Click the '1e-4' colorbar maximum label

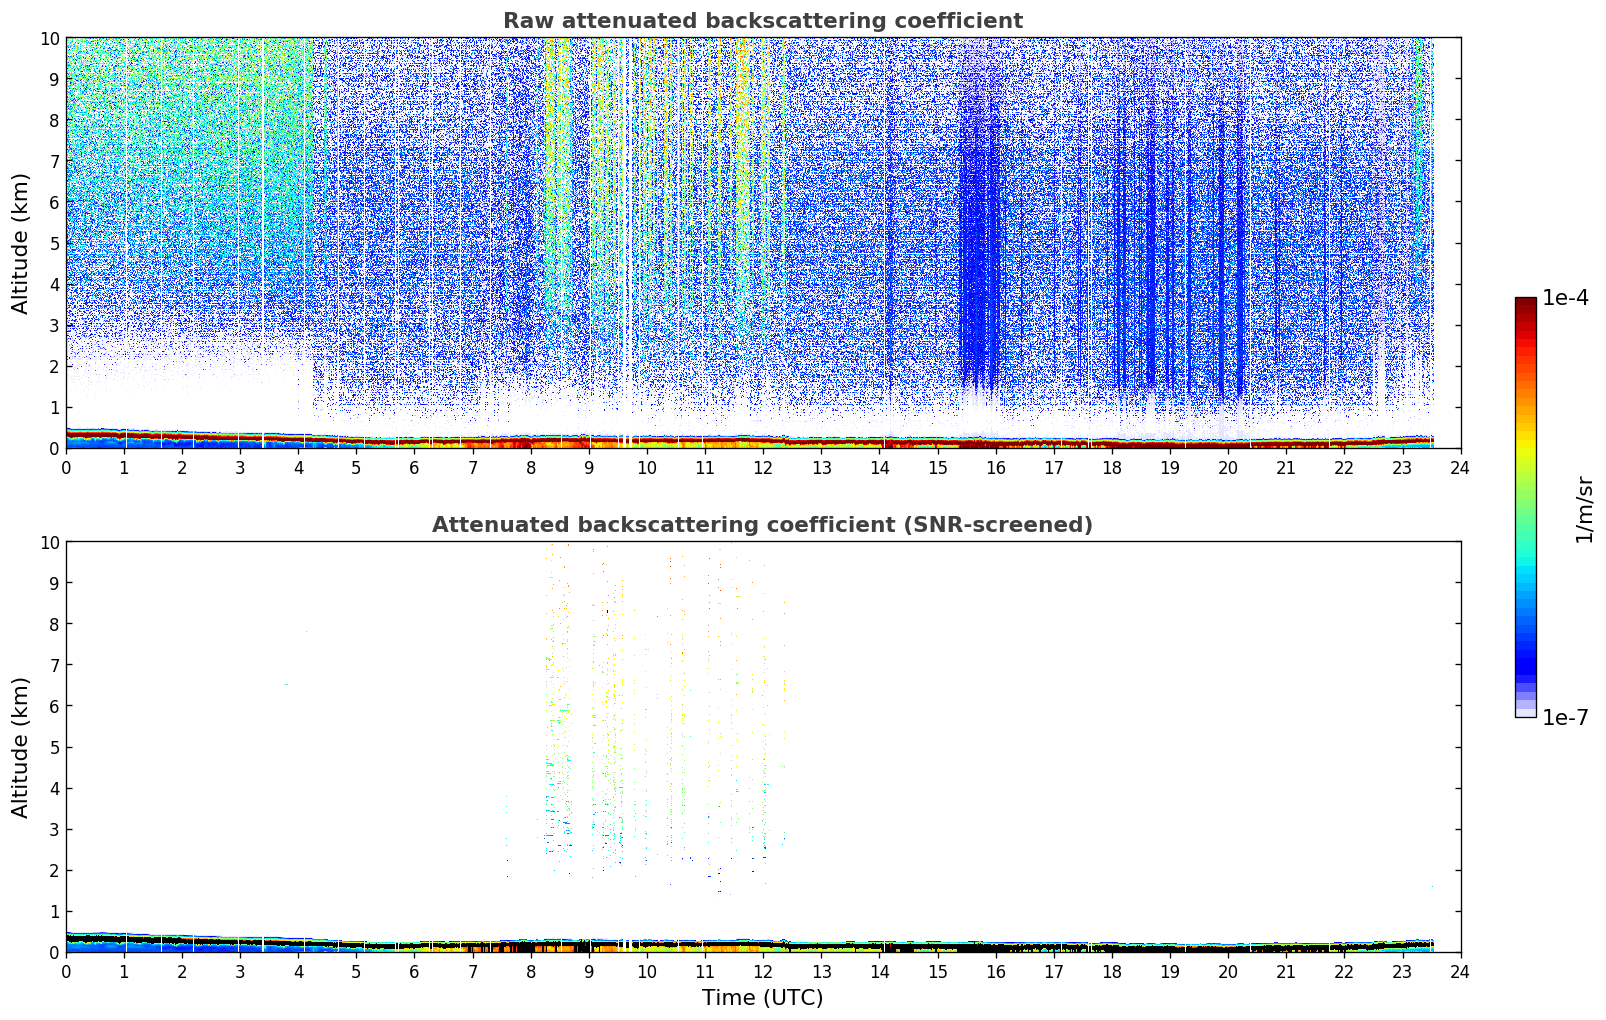[1564, 298]
